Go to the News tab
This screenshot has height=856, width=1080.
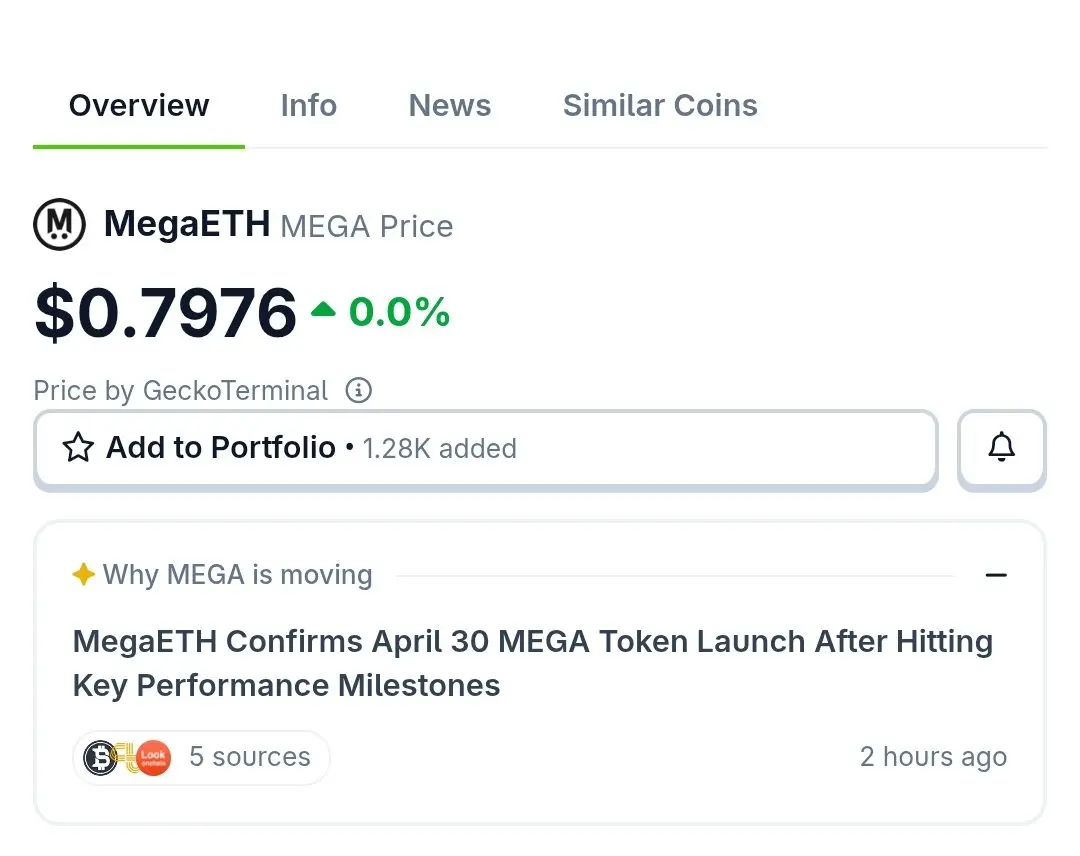pos(450,105)
